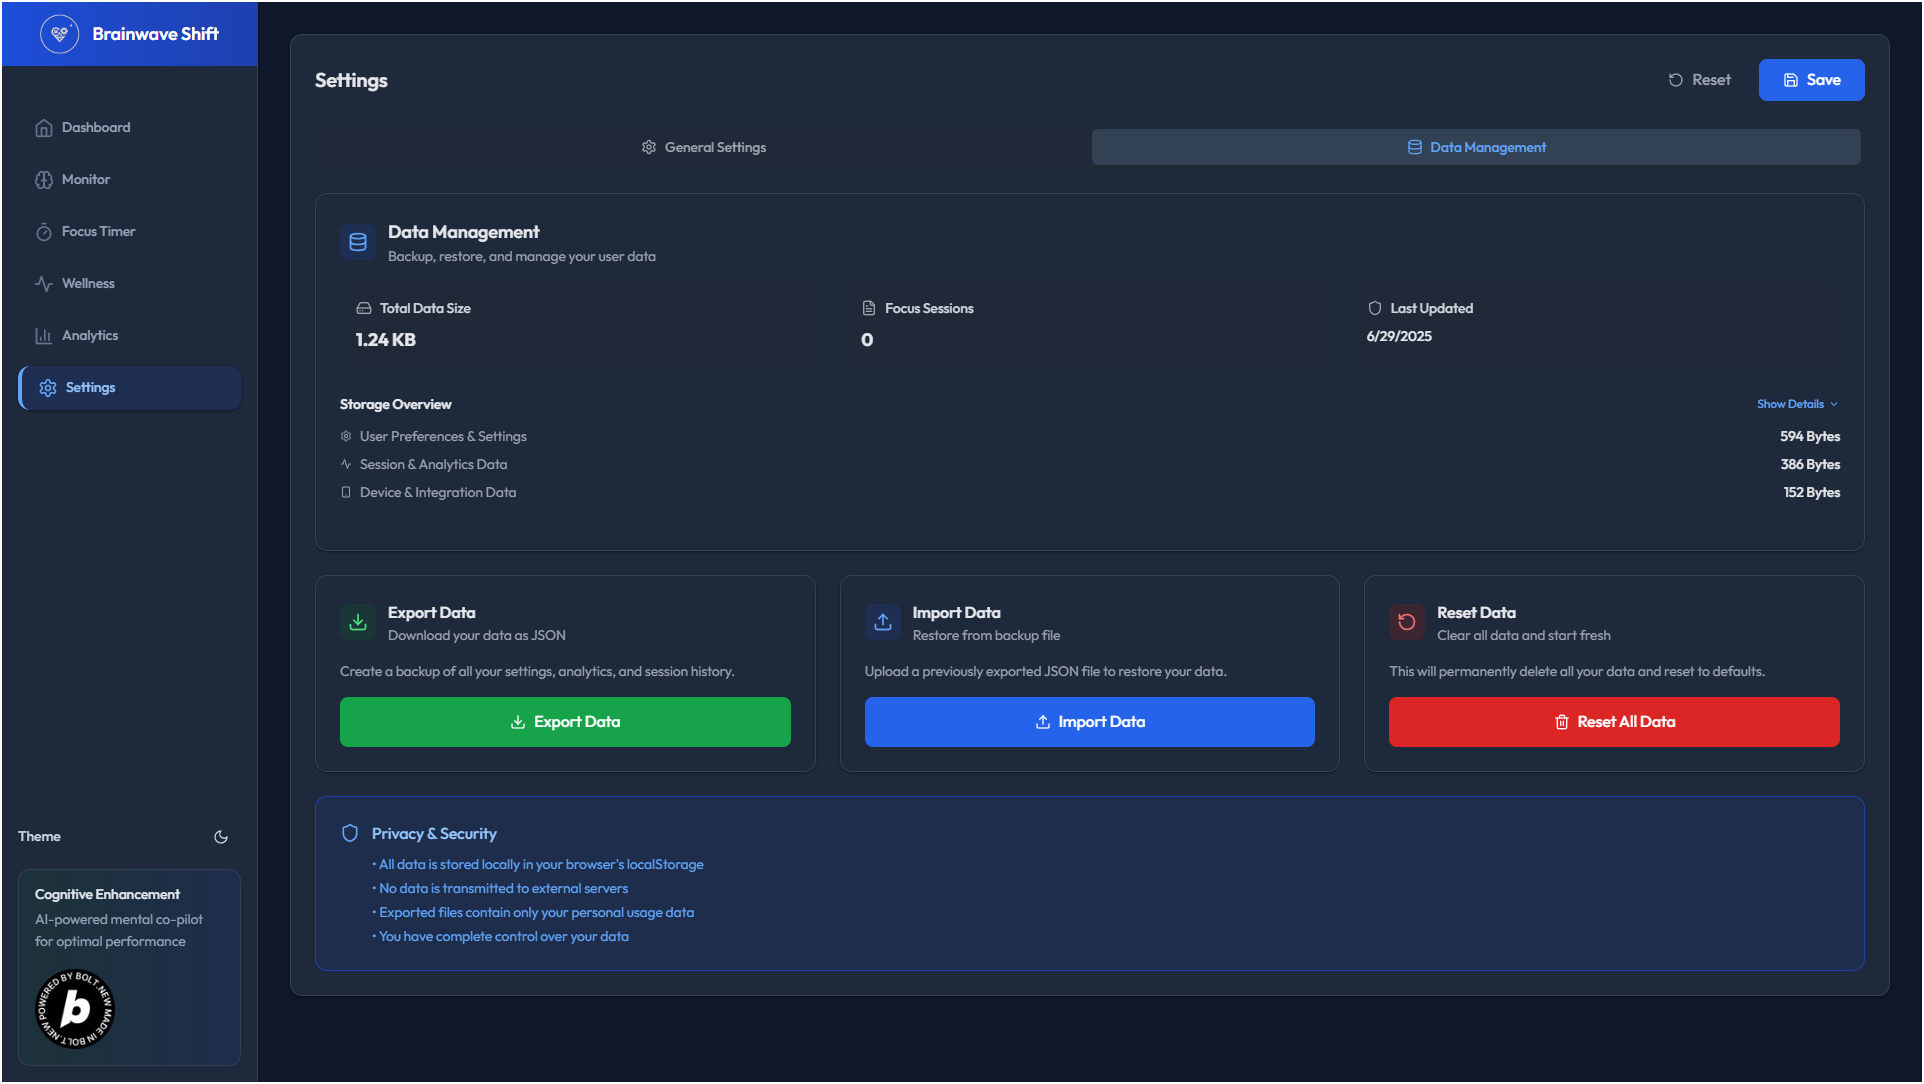Open Dashboard from the sidebar
1924x1084 pixels.
click(x=96, y=128)
